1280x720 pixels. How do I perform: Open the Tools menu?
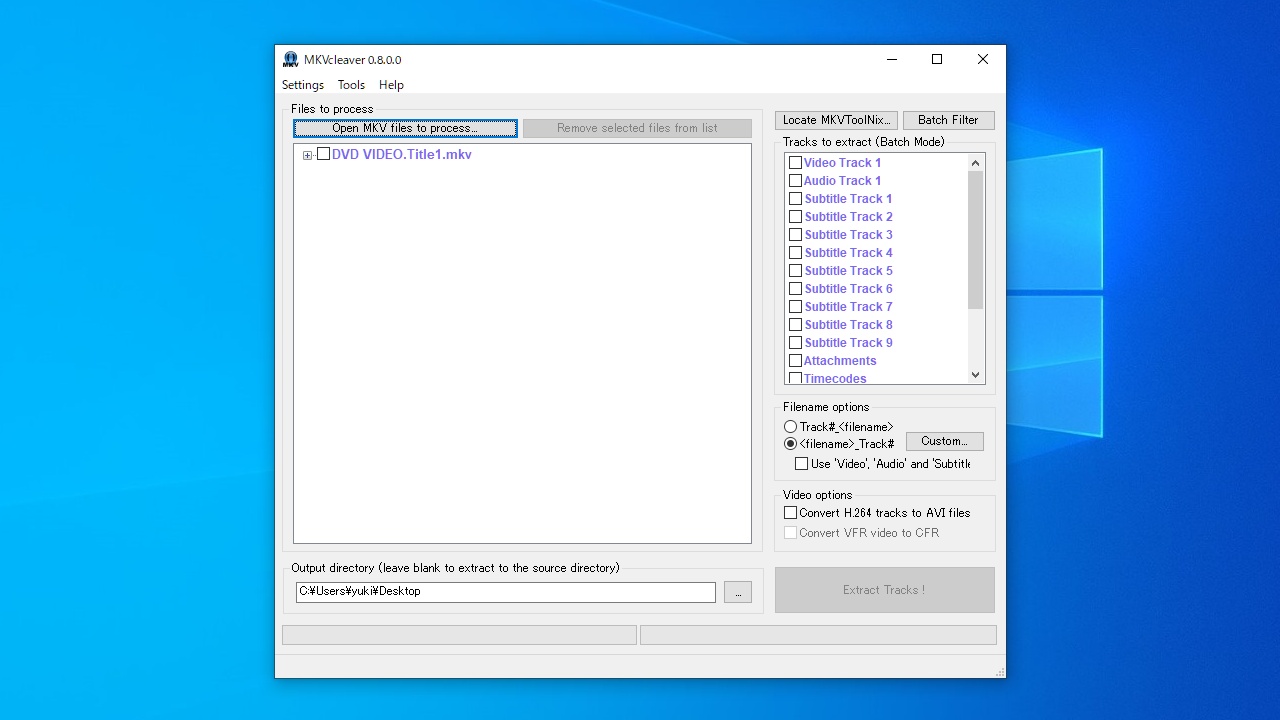click(351, 85)
